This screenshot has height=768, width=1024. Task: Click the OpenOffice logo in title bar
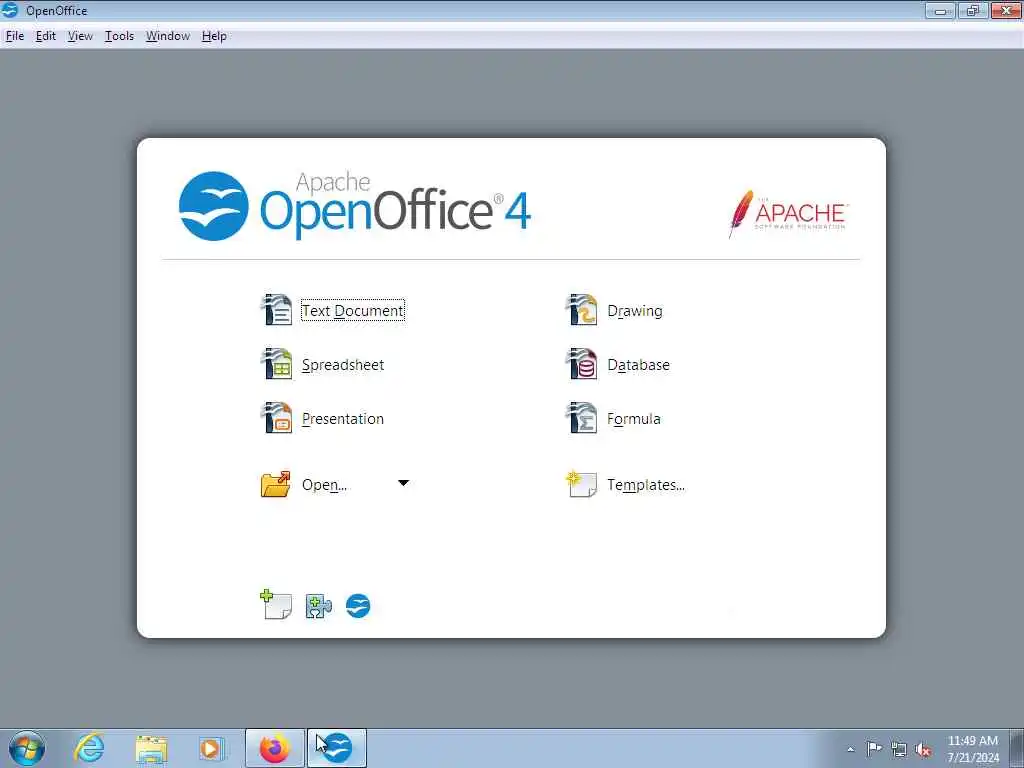coord(10,10)
